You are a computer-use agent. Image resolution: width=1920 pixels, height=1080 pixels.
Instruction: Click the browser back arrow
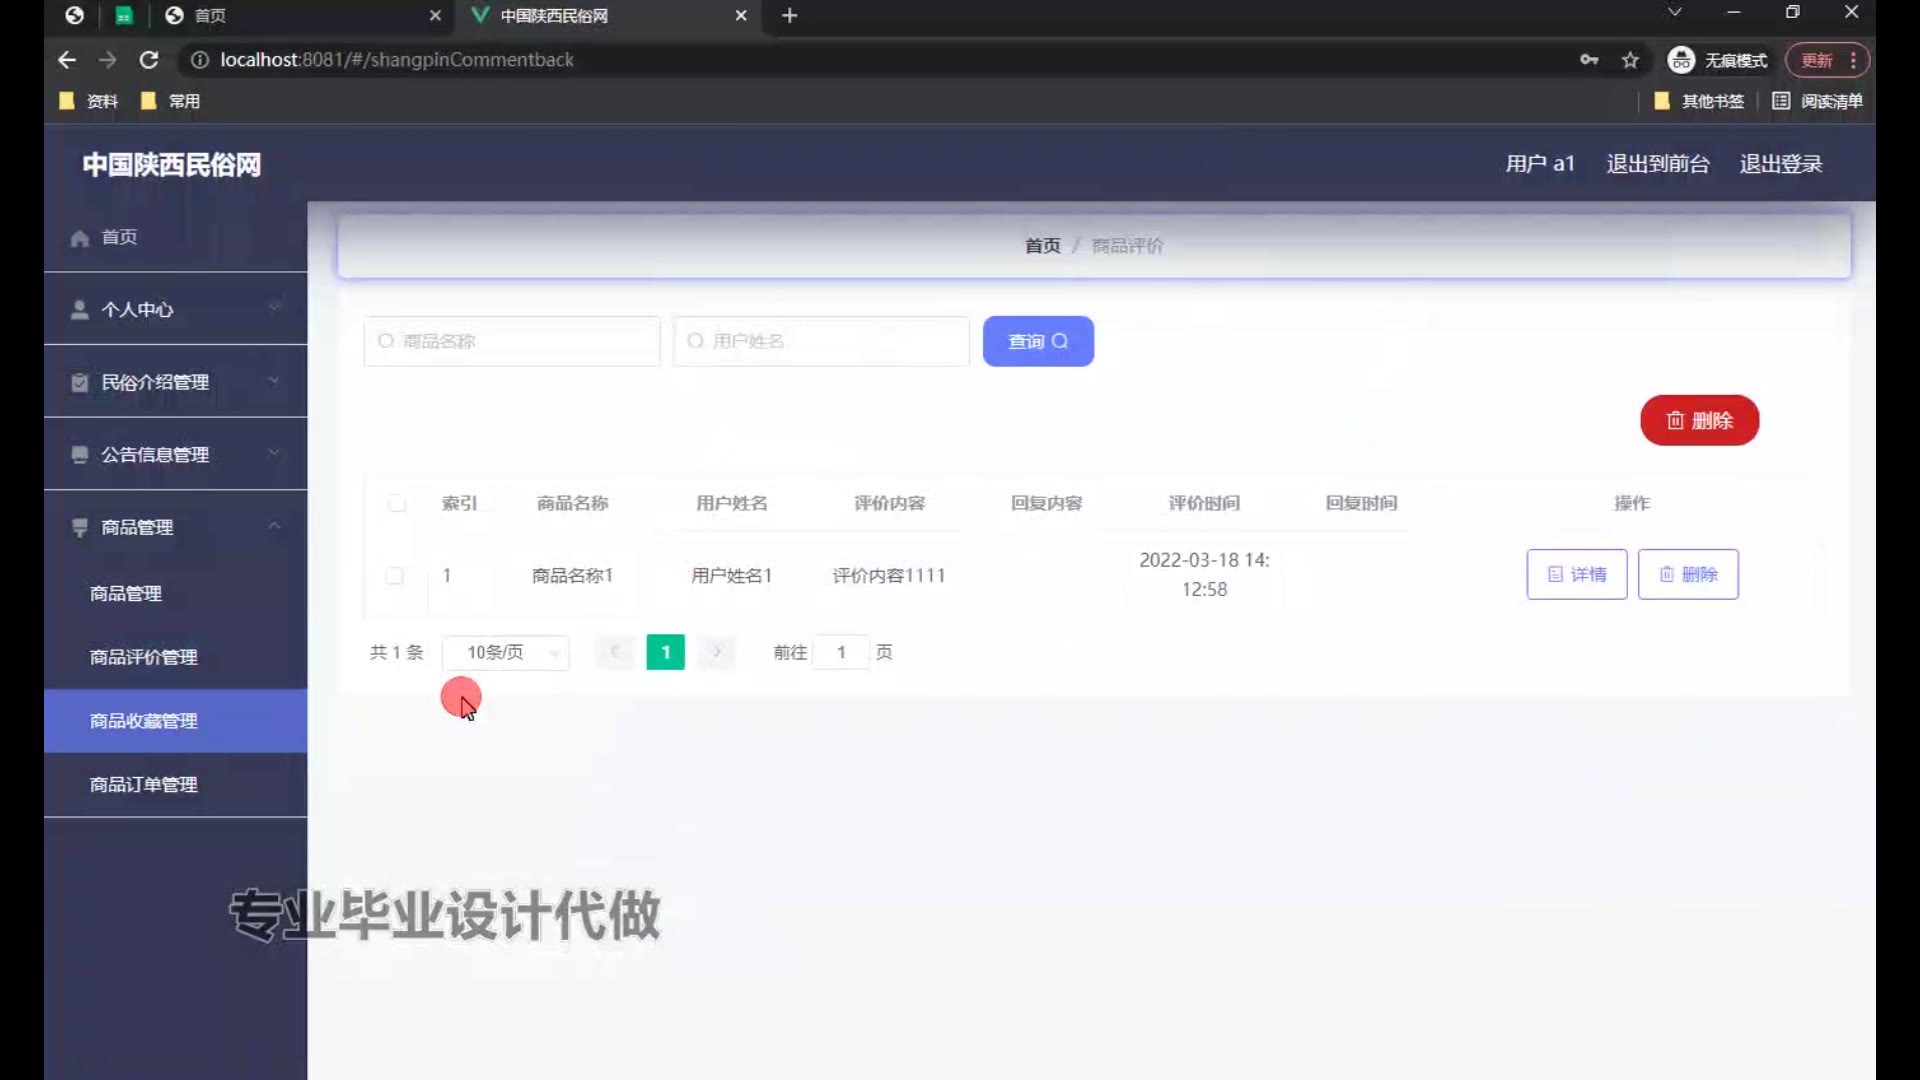[x=67, y=60]
